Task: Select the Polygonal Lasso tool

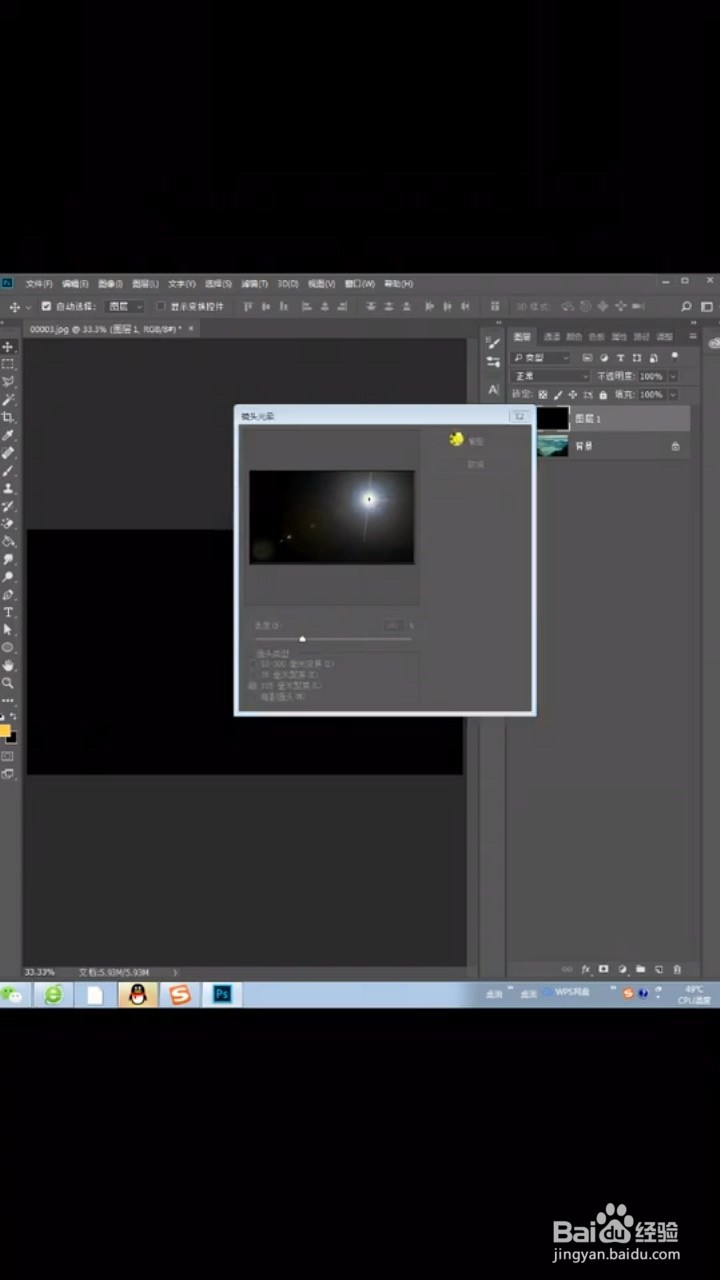Action: click(x=8, y=382)
